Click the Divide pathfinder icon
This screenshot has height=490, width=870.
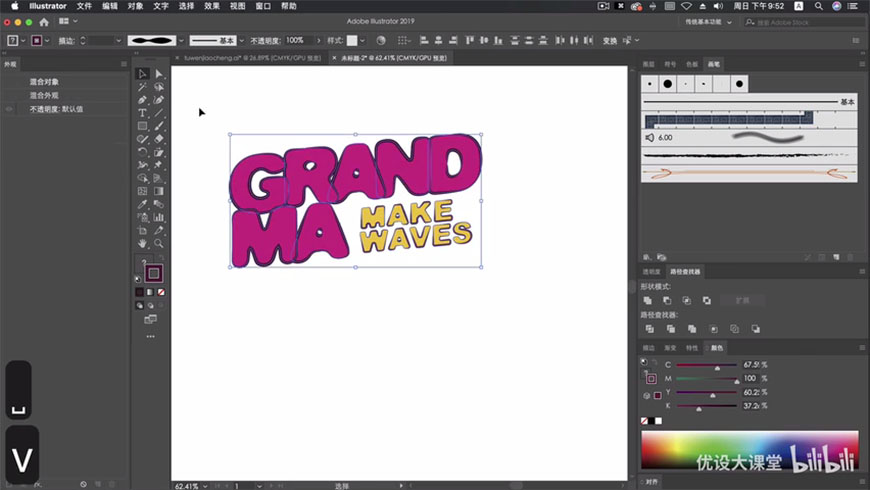click(649, 329)
